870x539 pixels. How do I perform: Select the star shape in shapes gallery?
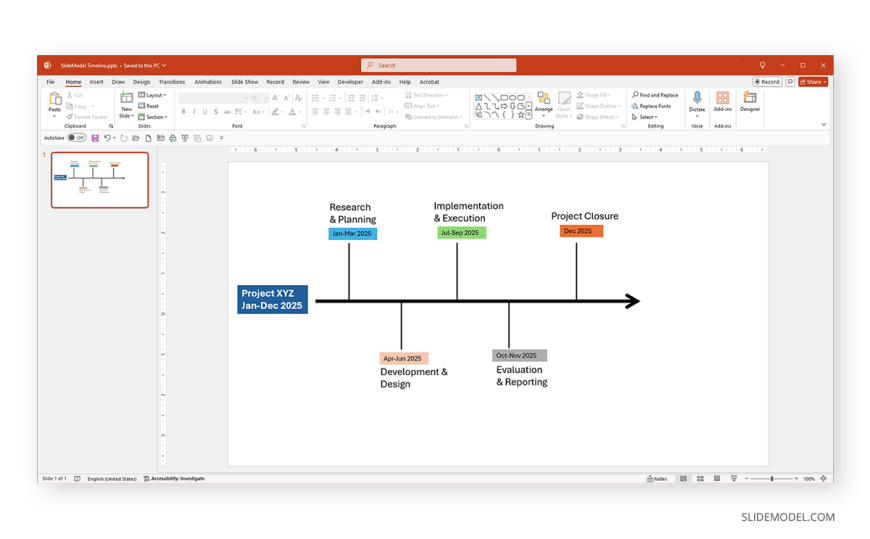[520, 115]
